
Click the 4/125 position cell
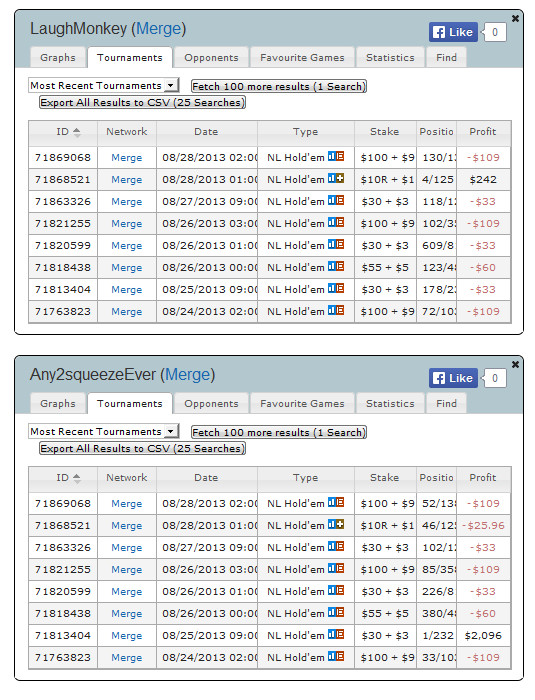(436, 179)
